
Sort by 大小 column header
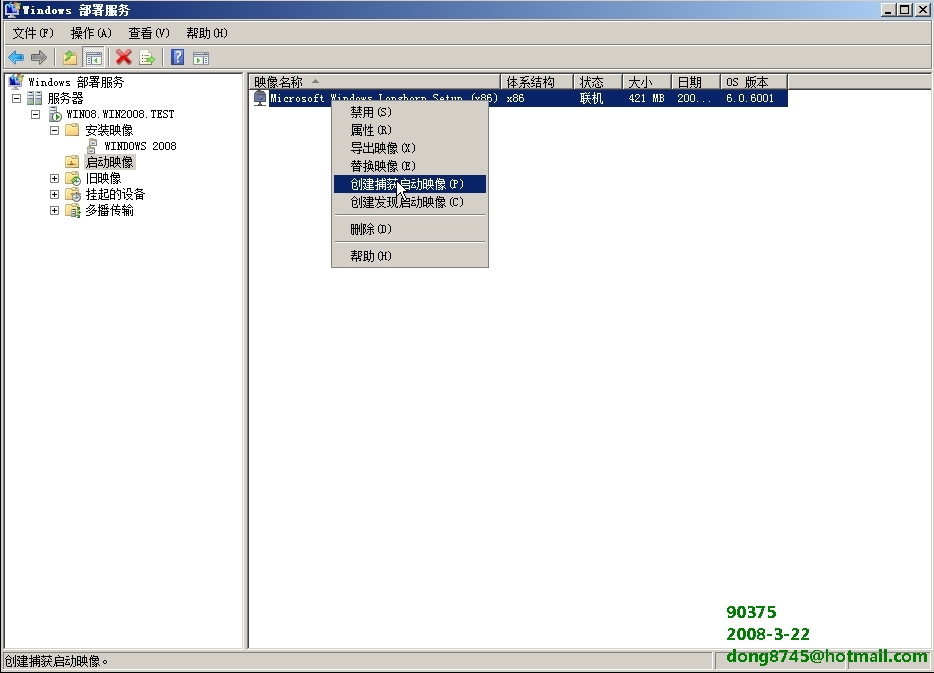click(647, 82)
